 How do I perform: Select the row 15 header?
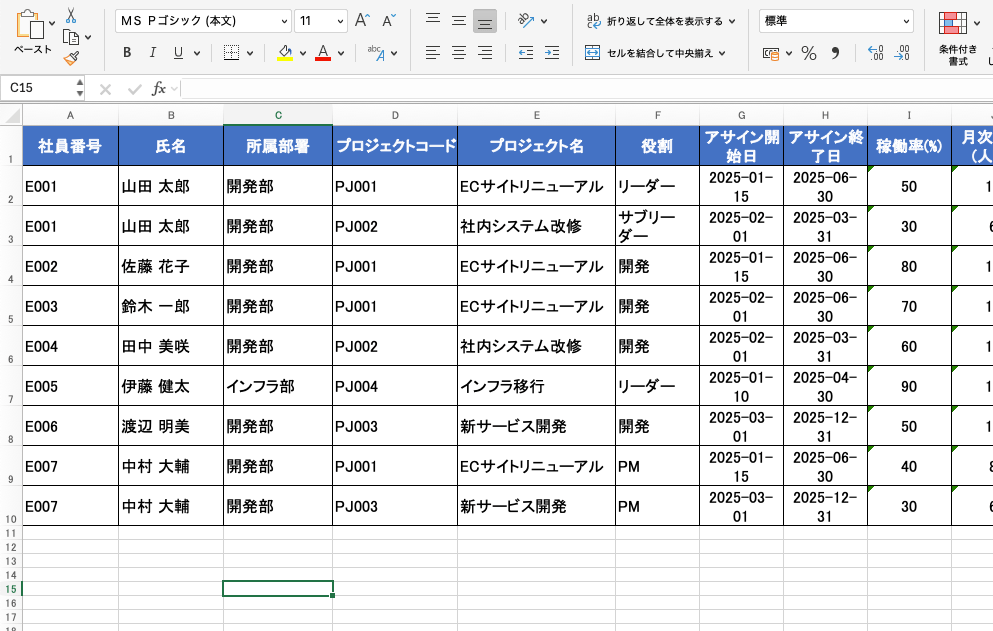point(11,589)
